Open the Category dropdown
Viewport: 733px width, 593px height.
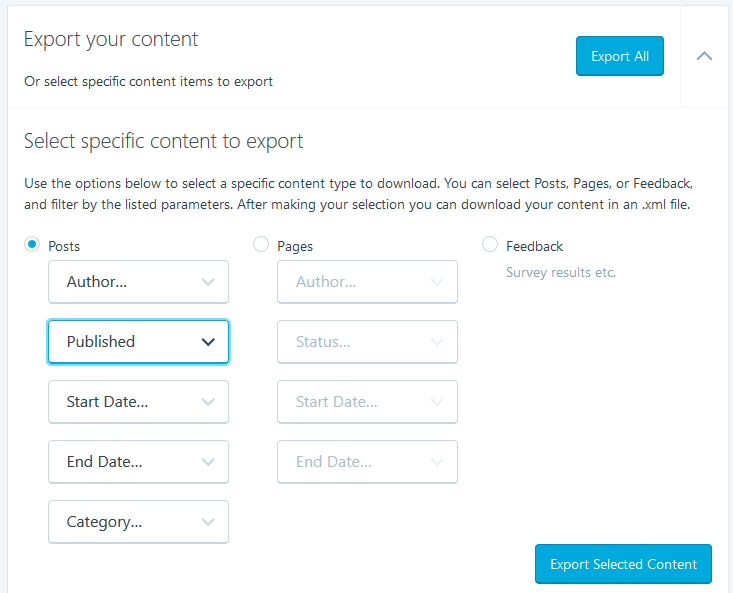click(x=138, y=522)
